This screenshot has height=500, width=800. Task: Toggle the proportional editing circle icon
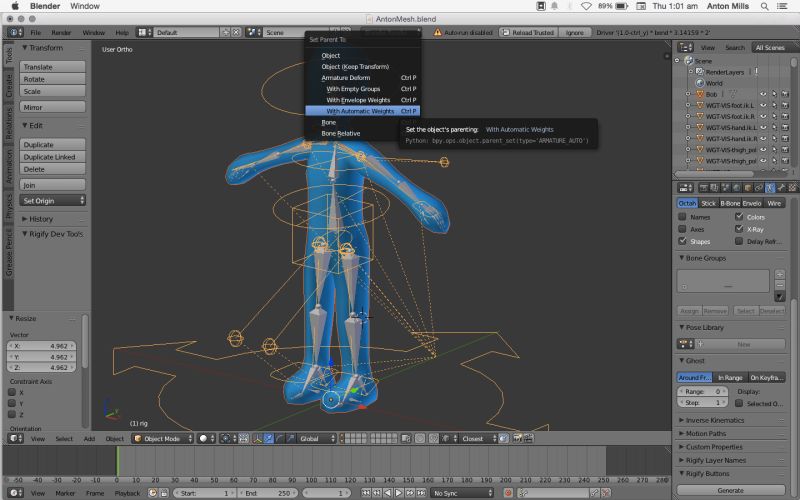420,438
